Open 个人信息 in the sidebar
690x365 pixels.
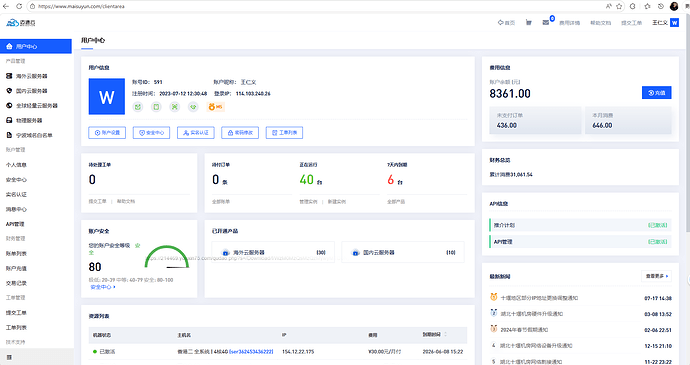click(16, 165)
